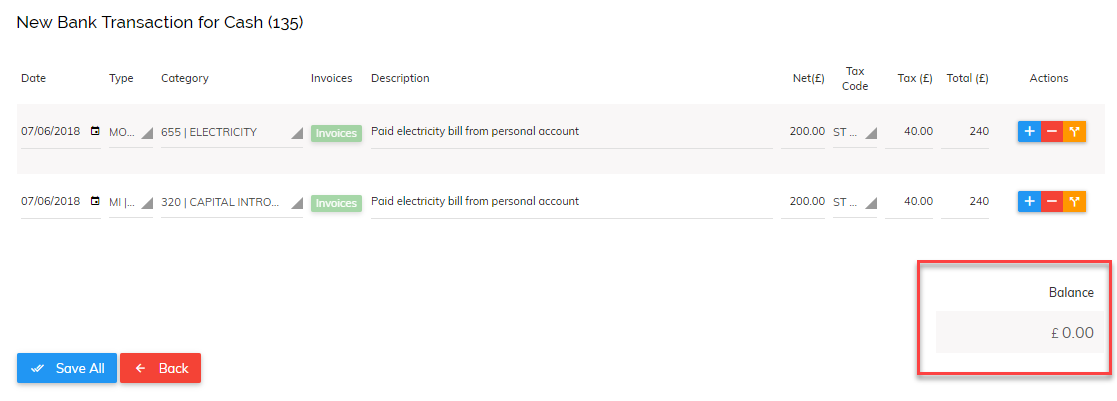Viewport: 1117px width, 401px height.
Task: Click the blue plus icon in second row
Action: coord(1029,202)
